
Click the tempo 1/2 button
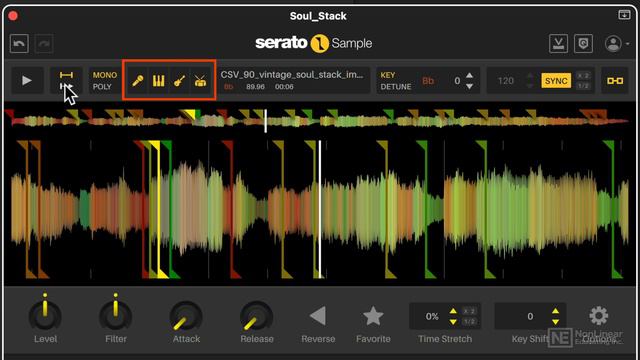point(583,86)
